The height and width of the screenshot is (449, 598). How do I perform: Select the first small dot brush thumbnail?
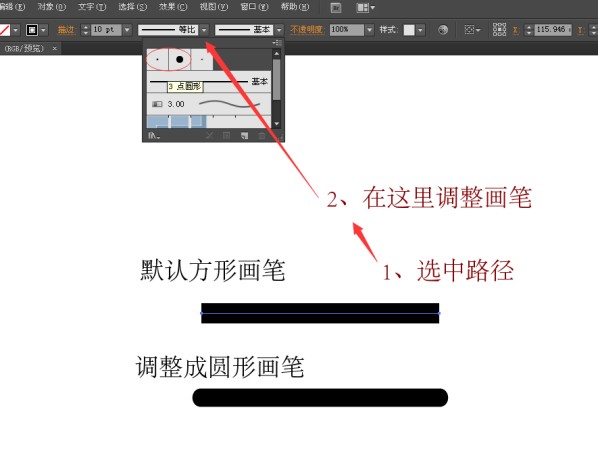tap(158, 60)
